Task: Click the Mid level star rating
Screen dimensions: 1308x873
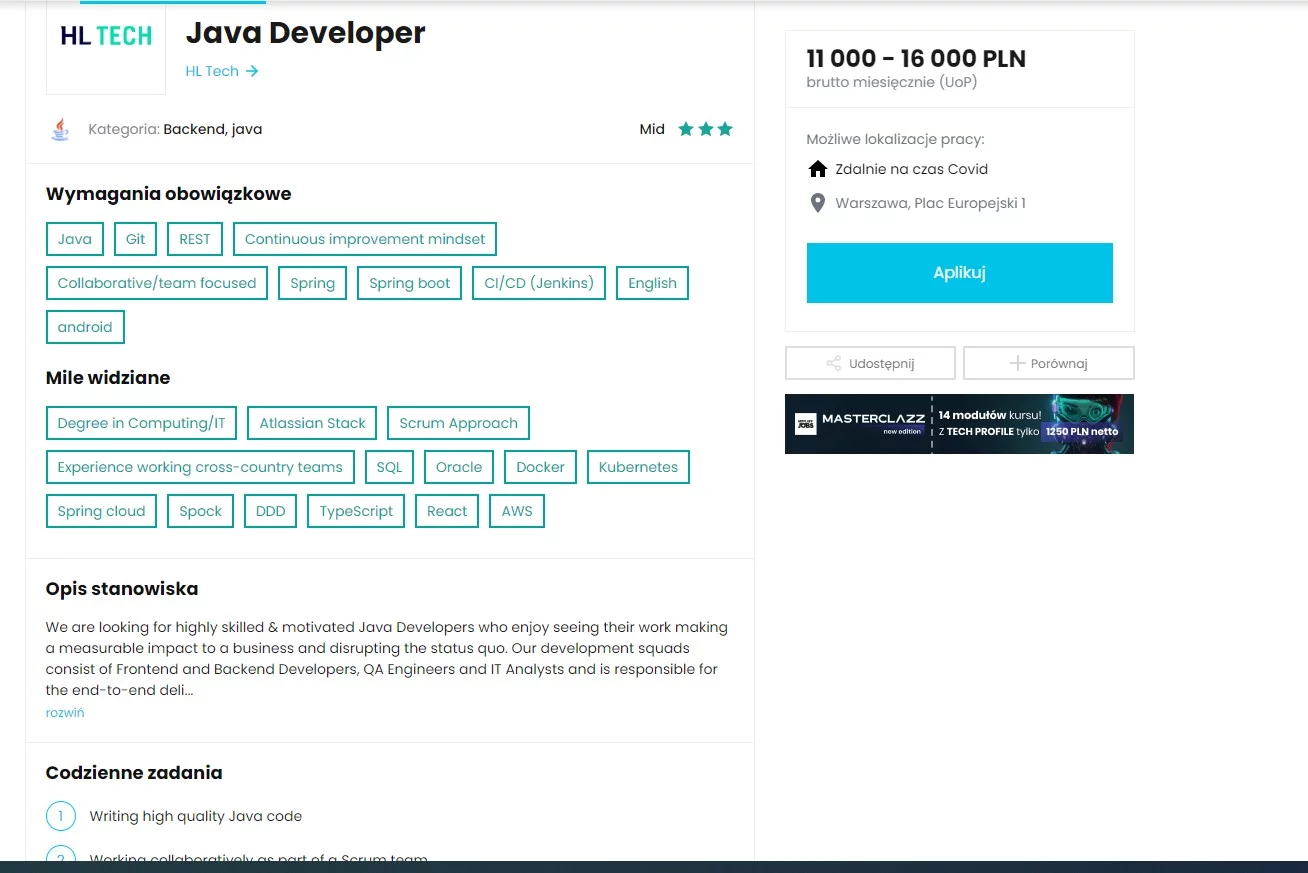Action: (x=705, y=129)
